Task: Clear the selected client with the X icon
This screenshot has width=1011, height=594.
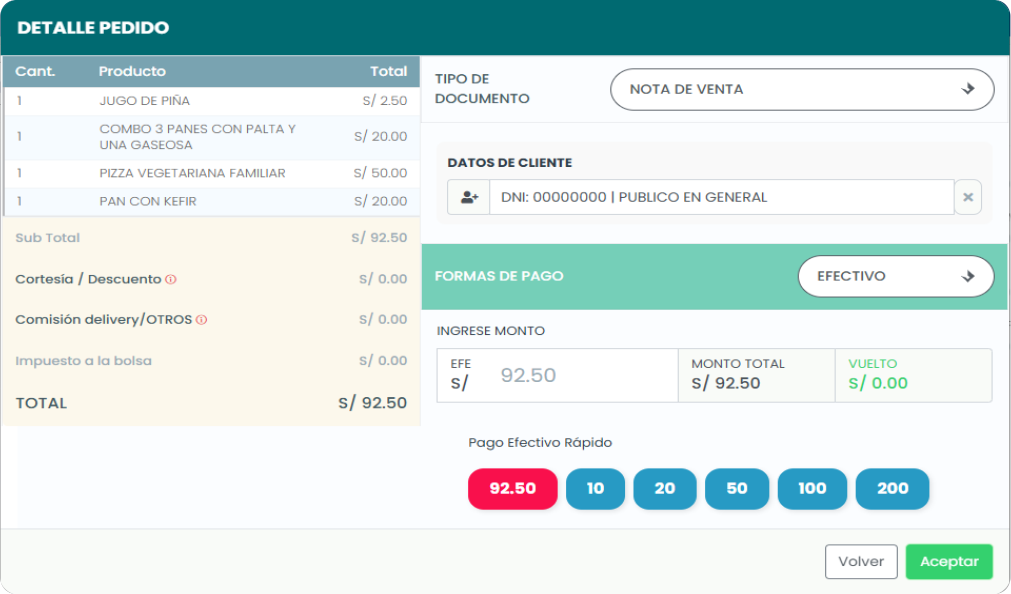Action: click(x=967, y=197)
